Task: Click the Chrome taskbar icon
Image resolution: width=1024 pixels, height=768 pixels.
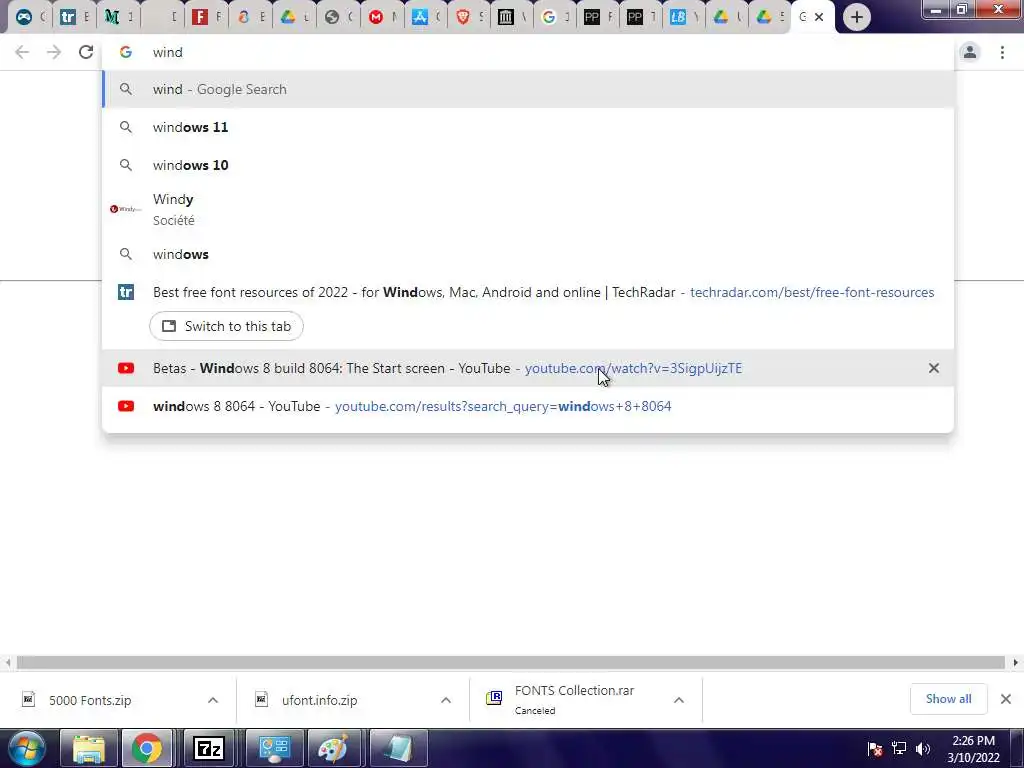Action: pos(147,748)
